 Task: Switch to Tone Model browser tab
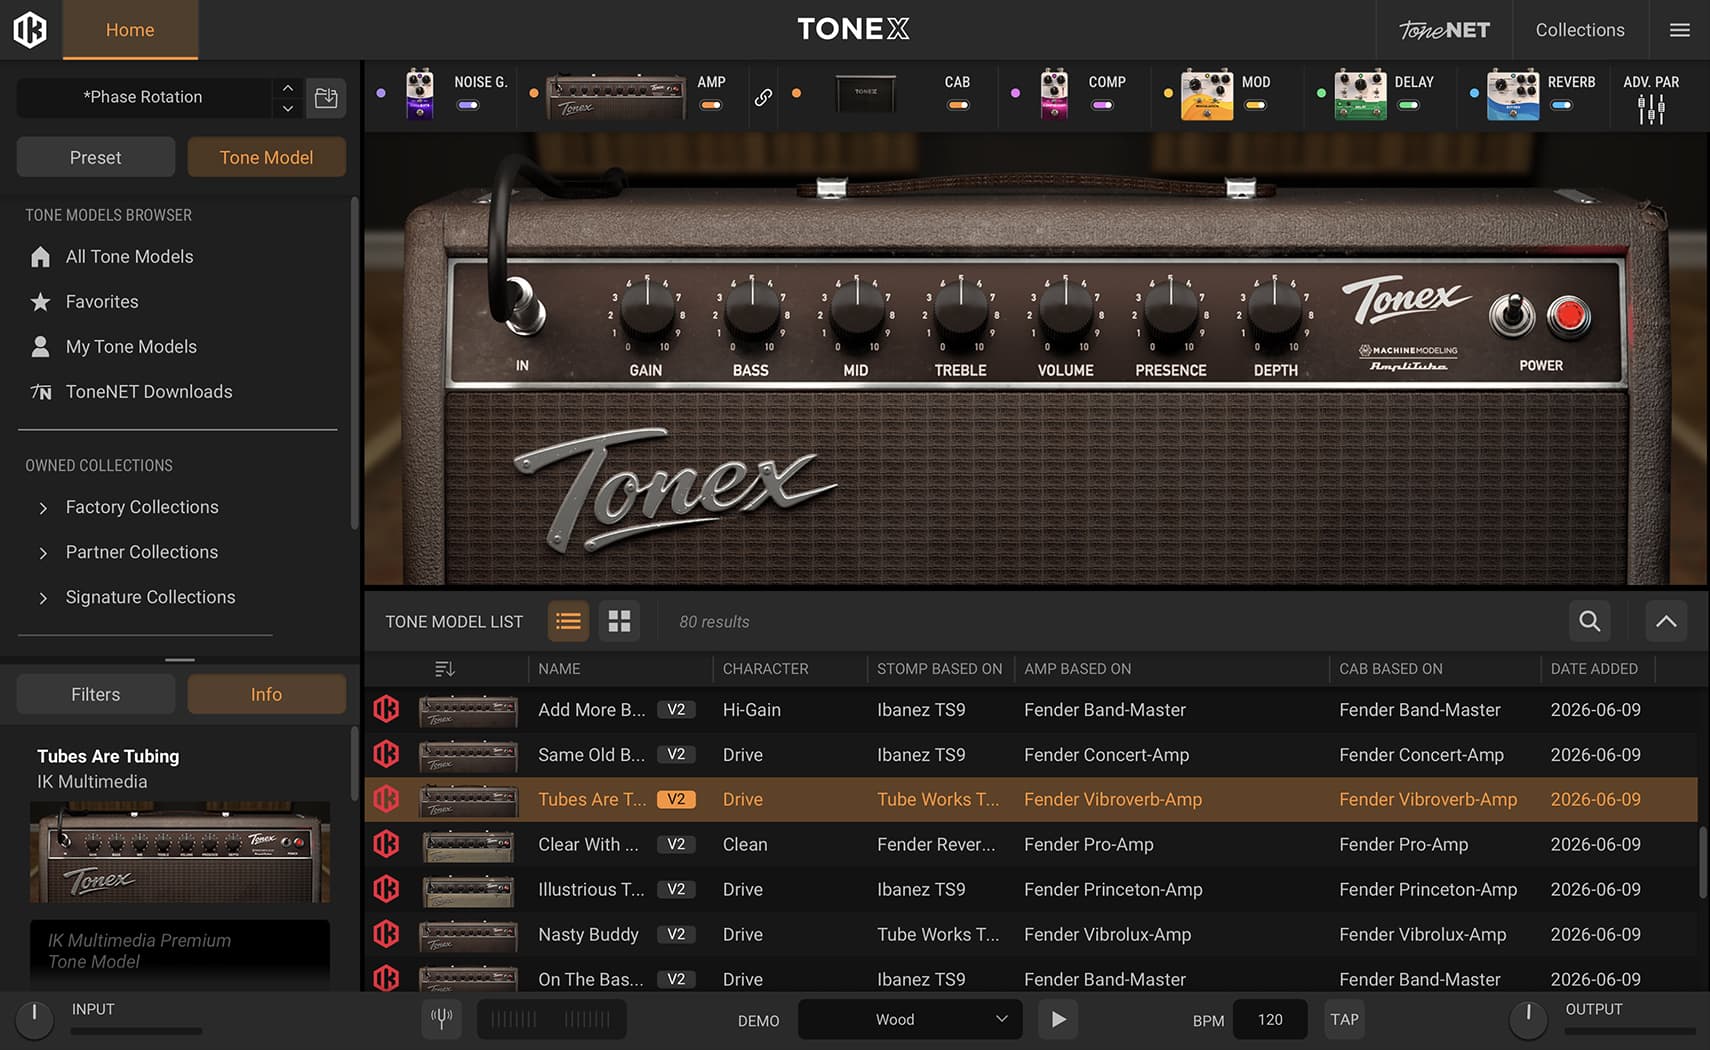(x=267, y=157)
